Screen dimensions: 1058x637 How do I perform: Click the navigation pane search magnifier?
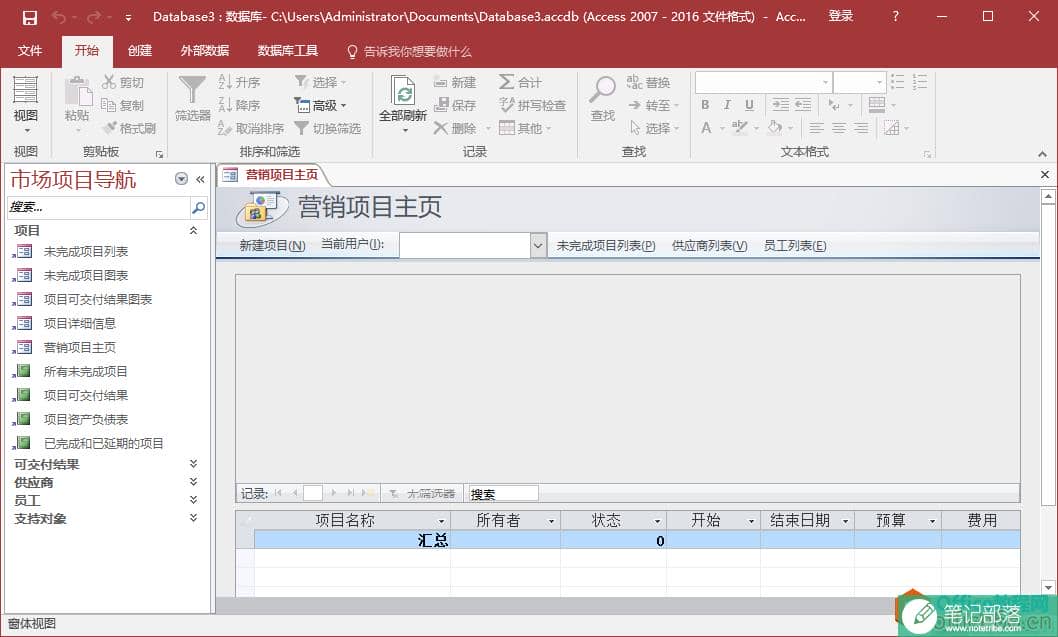(x=198, y=207)
